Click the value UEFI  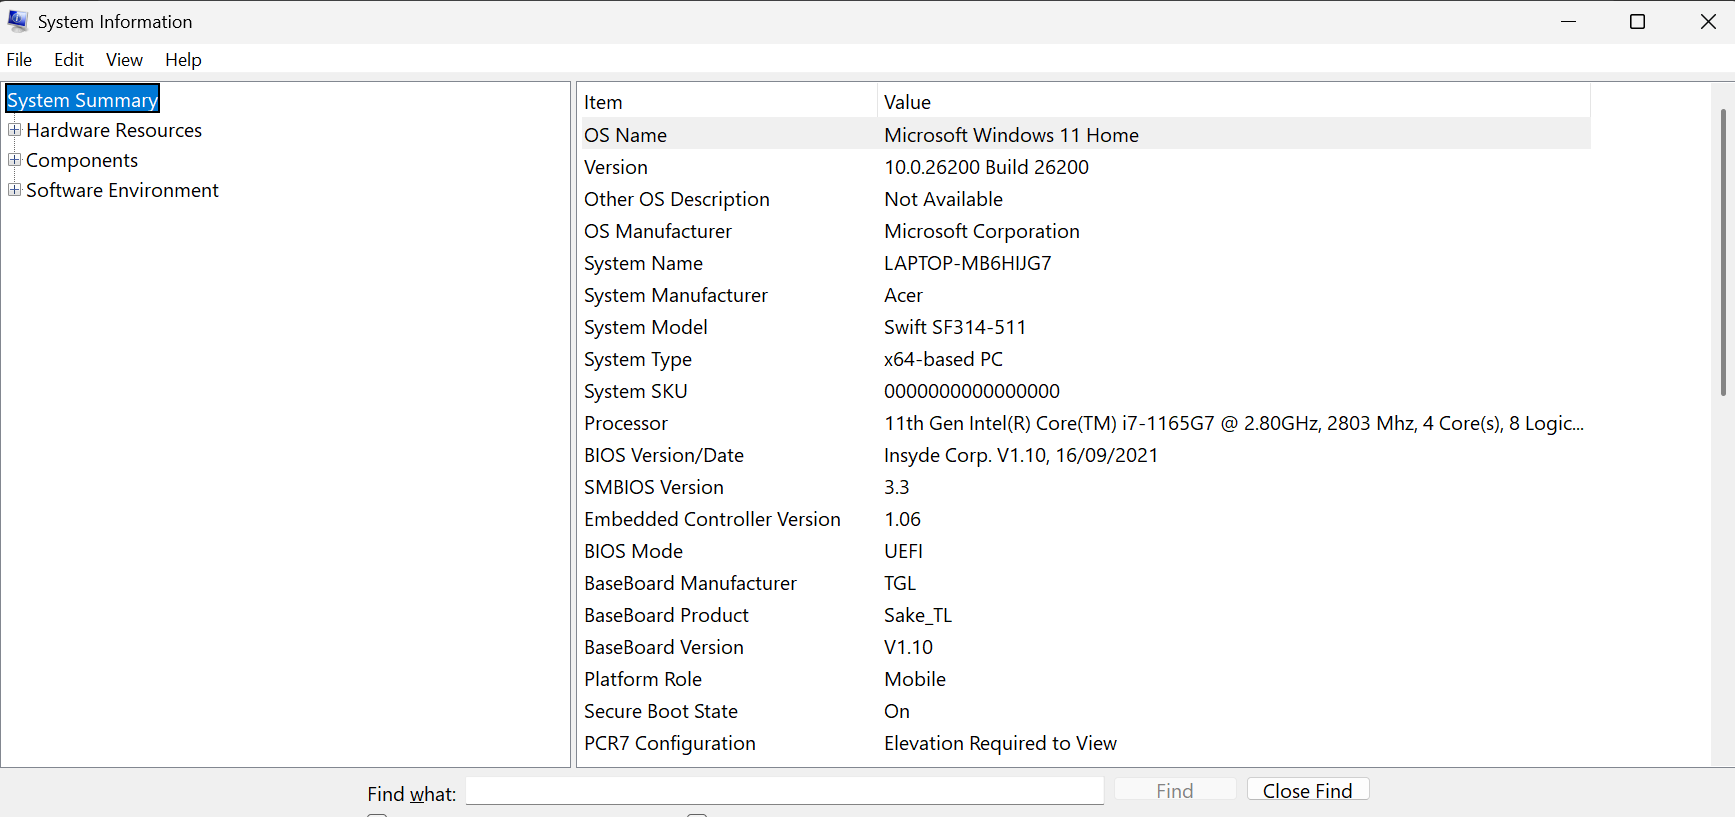click(903, 551)
